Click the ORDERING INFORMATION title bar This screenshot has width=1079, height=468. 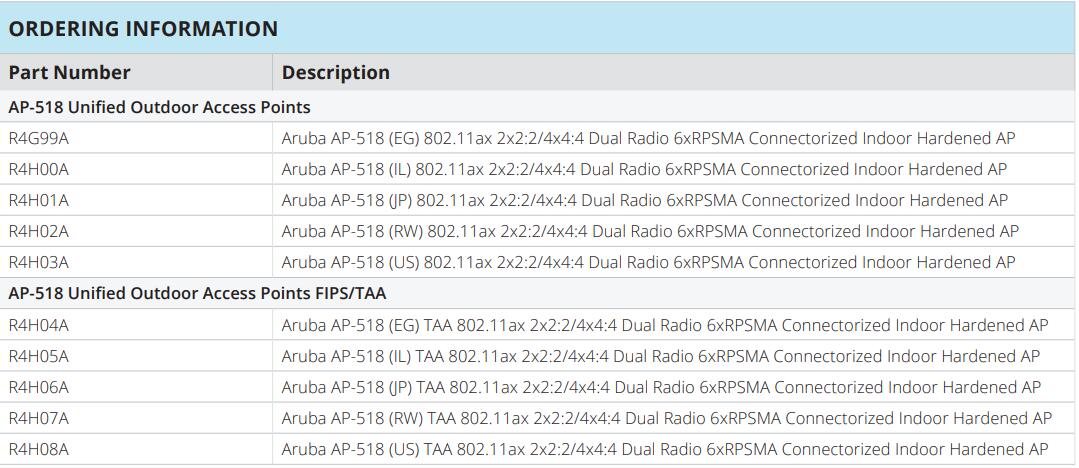pos(143,28)
